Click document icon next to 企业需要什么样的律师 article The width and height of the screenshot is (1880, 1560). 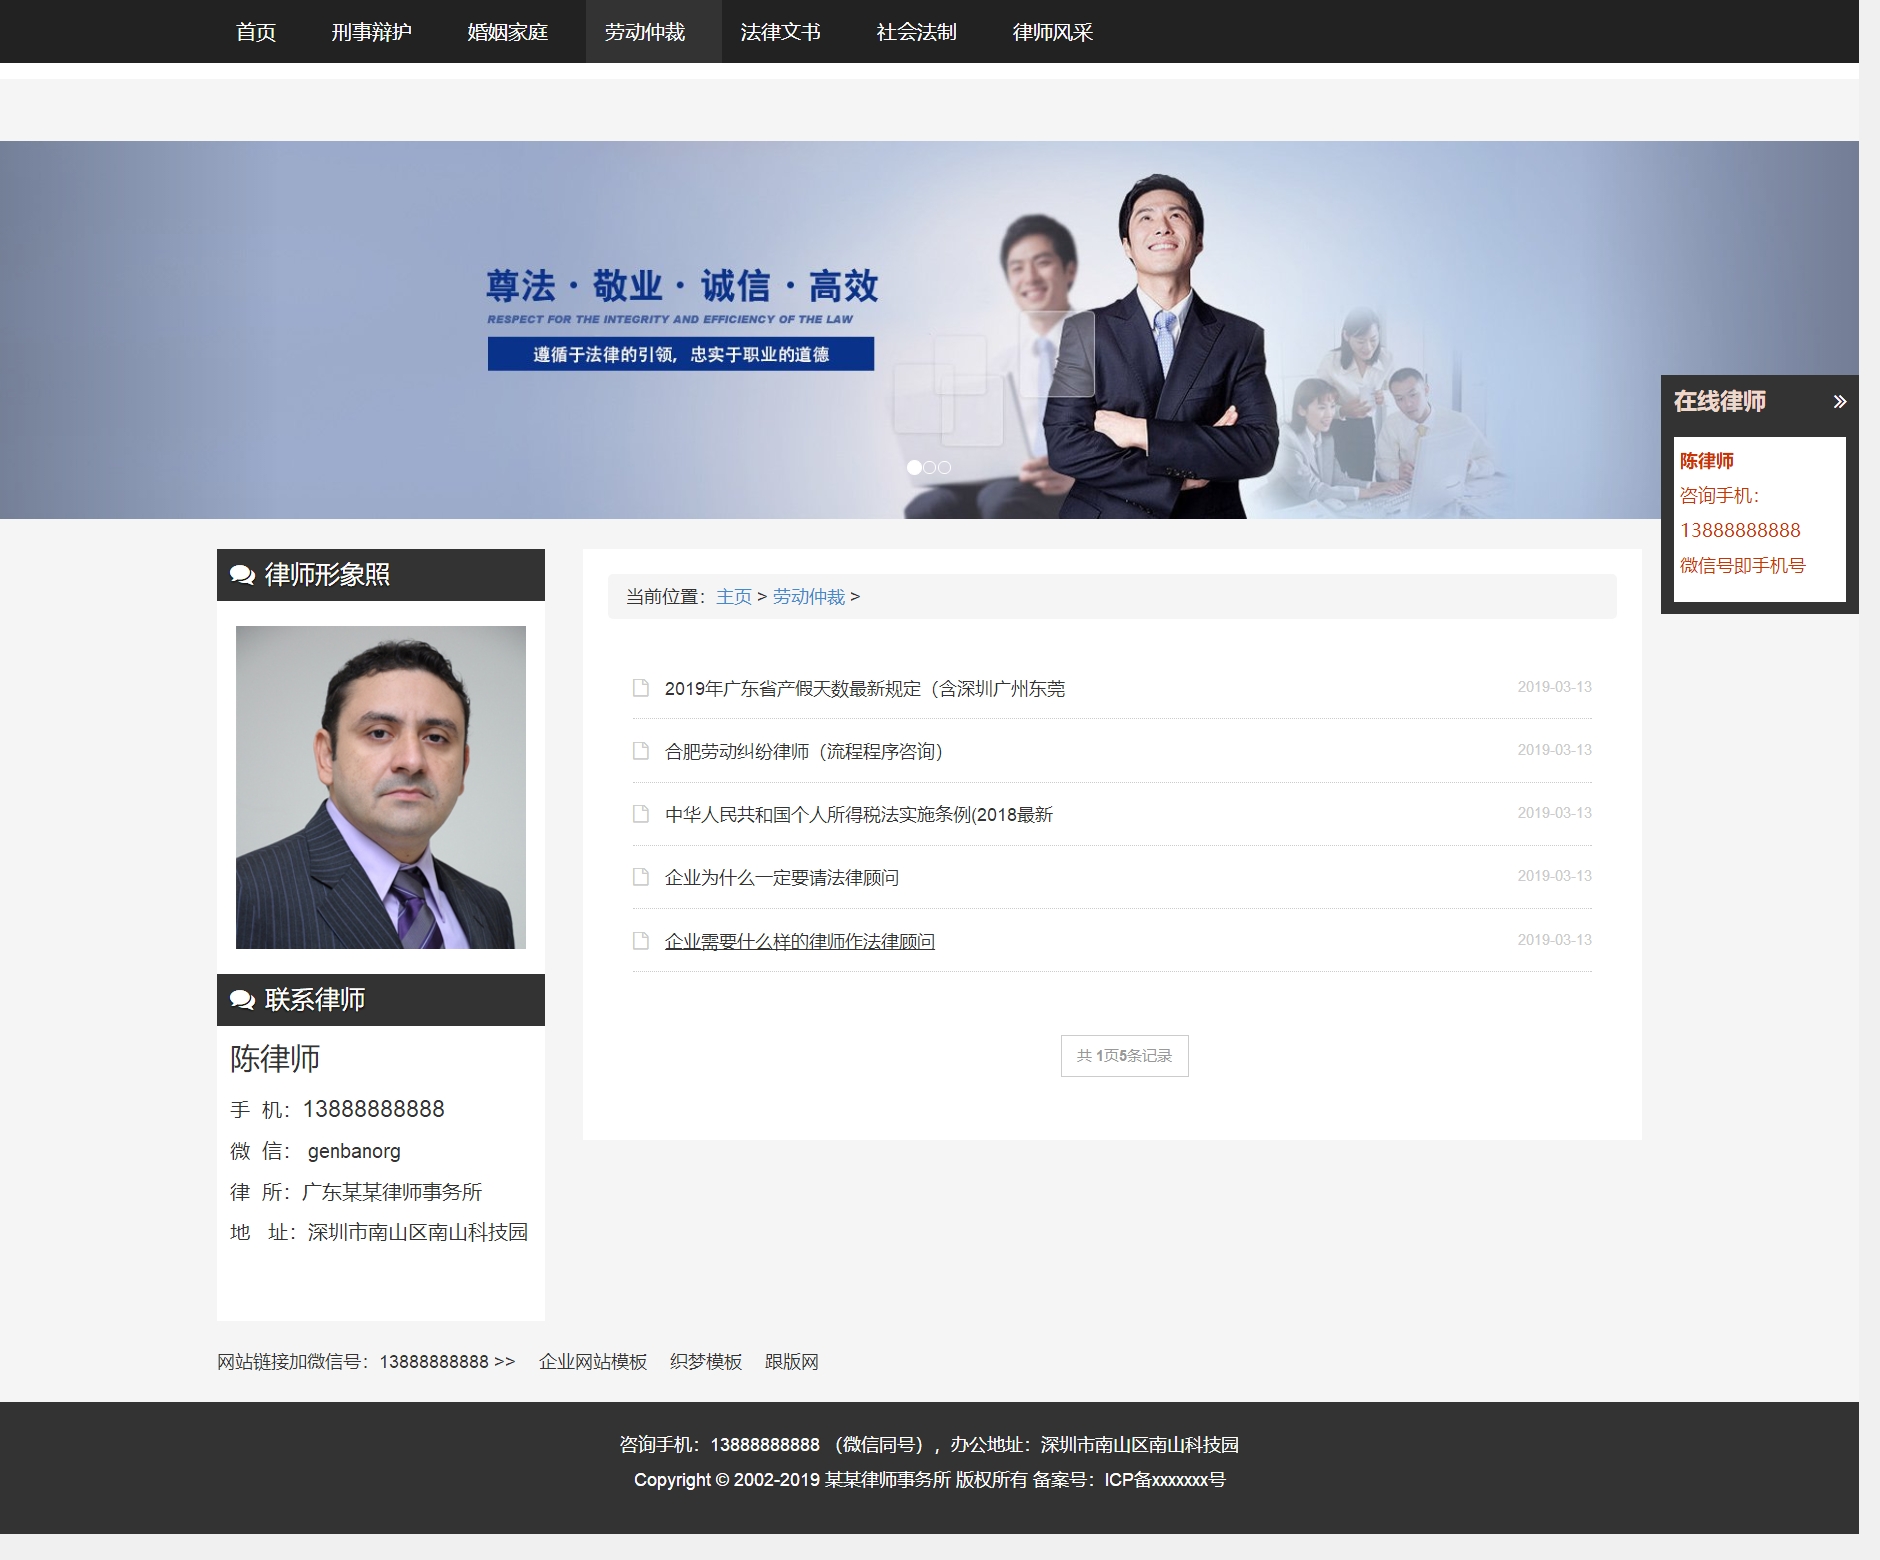coord(641,941)
